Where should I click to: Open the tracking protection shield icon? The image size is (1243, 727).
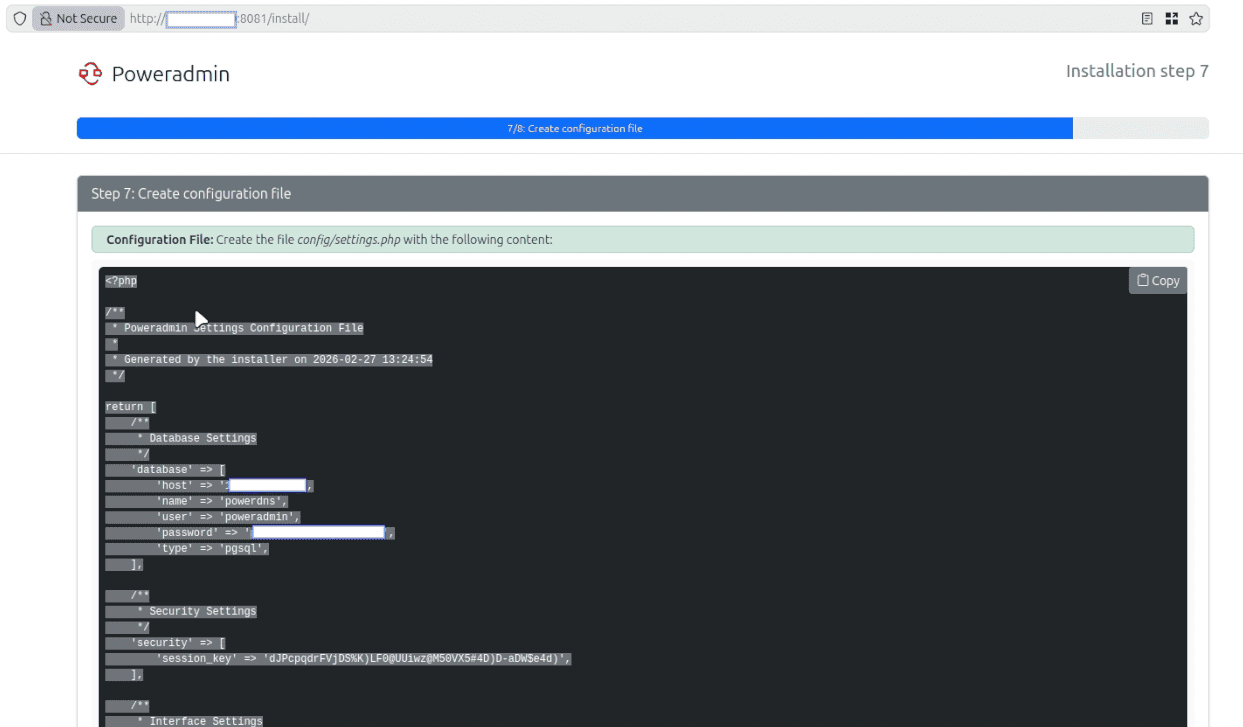(x=19, y=19)
